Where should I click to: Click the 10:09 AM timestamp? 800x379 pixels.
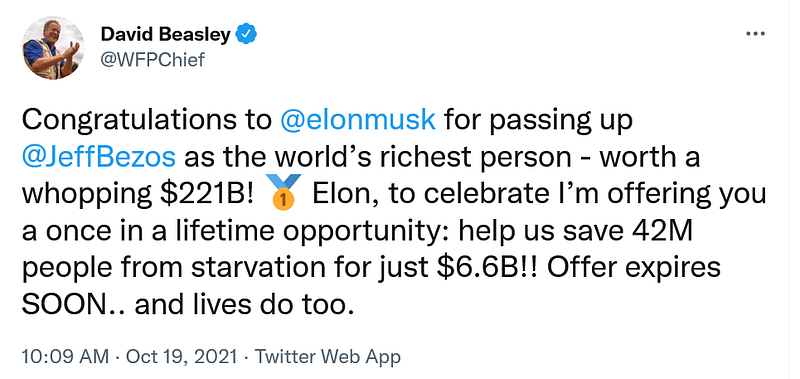pos(65,357)
